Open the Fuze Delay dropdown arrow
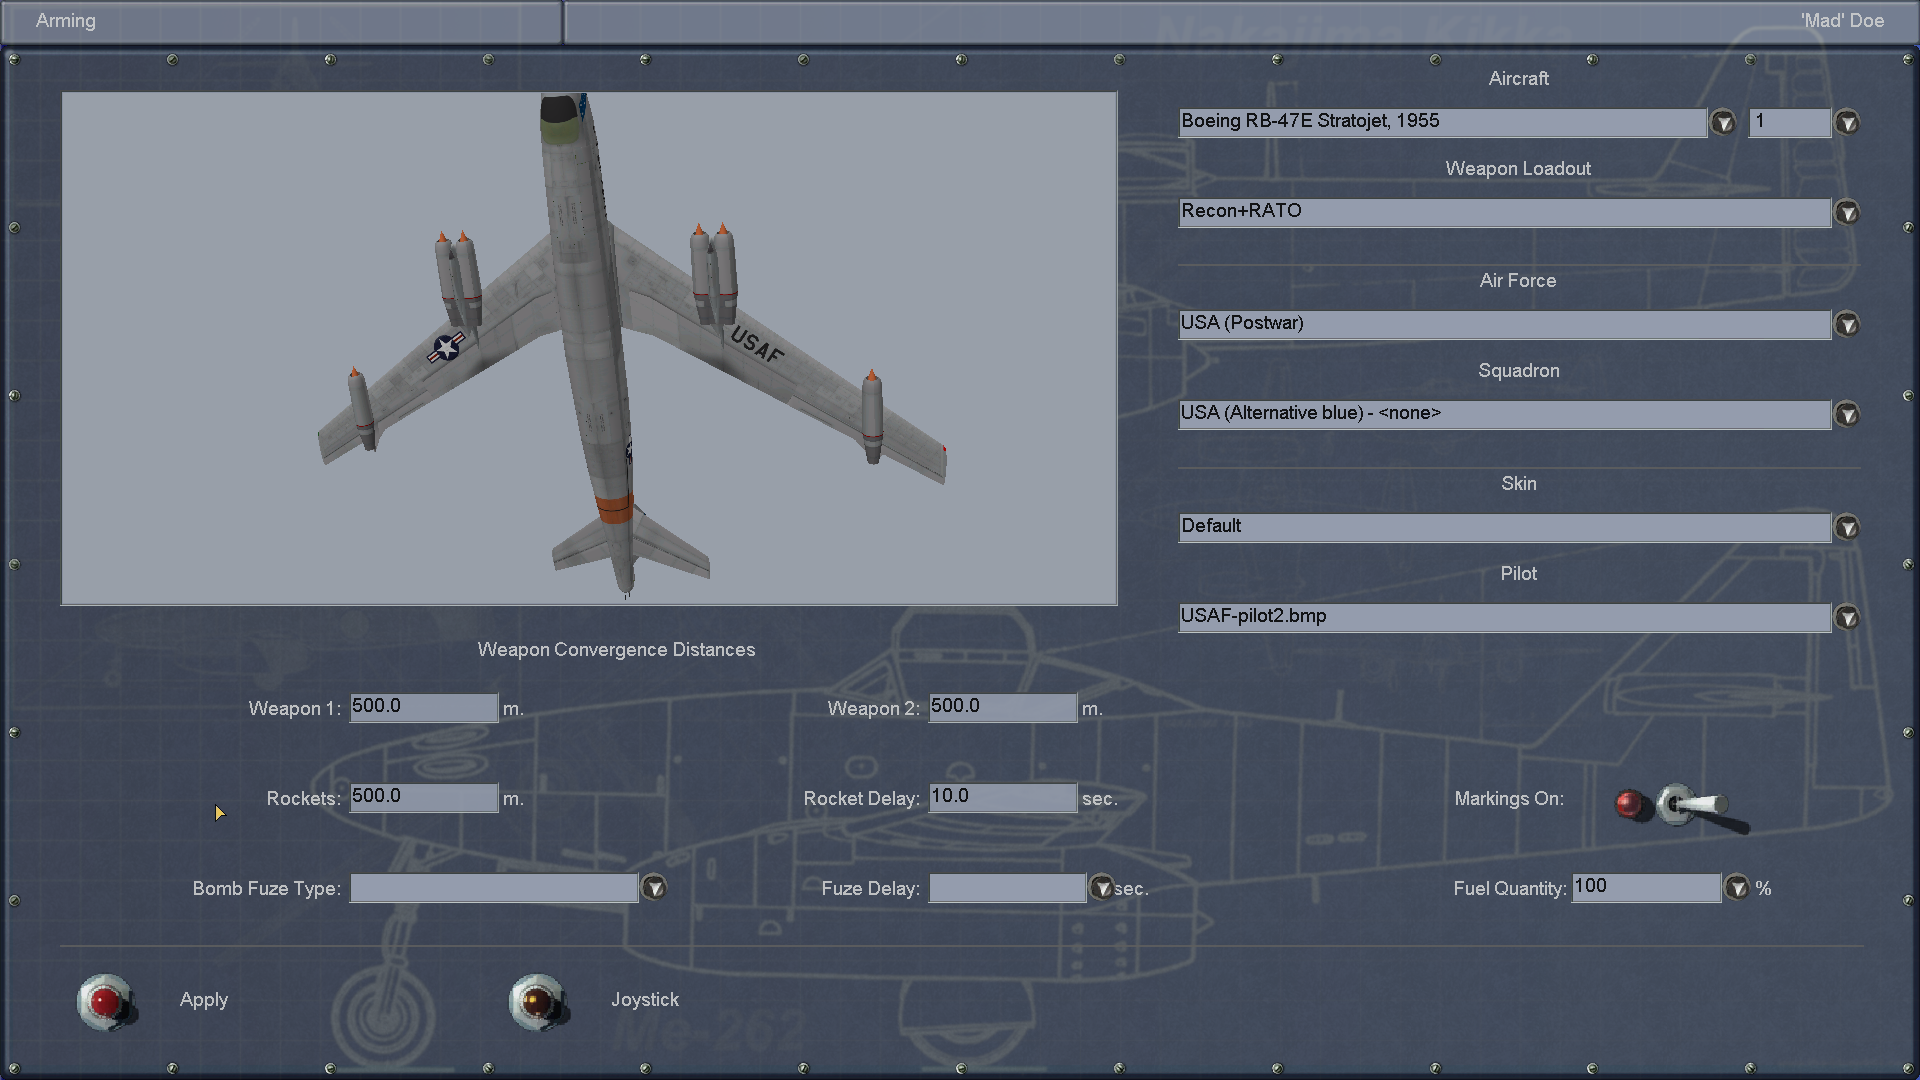This screenshot has width=1920, height=1080. click(x=1101, y=888)
